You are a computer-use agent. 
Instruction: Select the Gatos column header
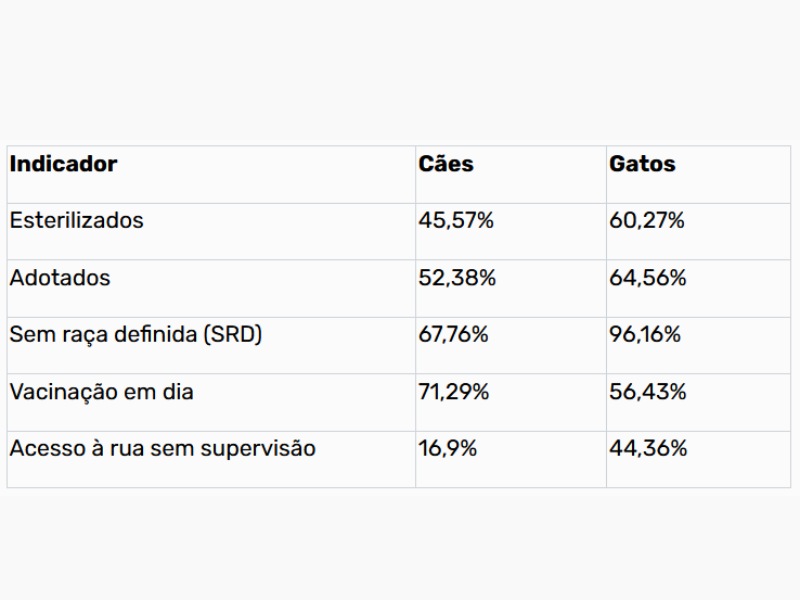[x=642, y=164]
